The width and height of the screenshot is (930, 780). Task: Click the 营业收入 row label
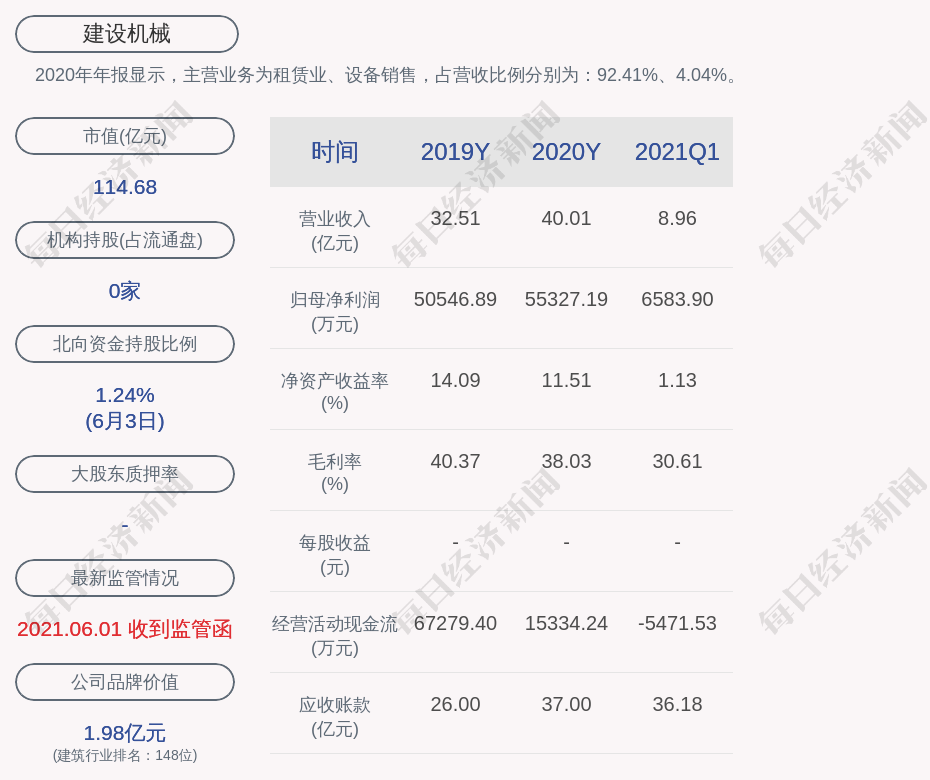tap(334, 230)
